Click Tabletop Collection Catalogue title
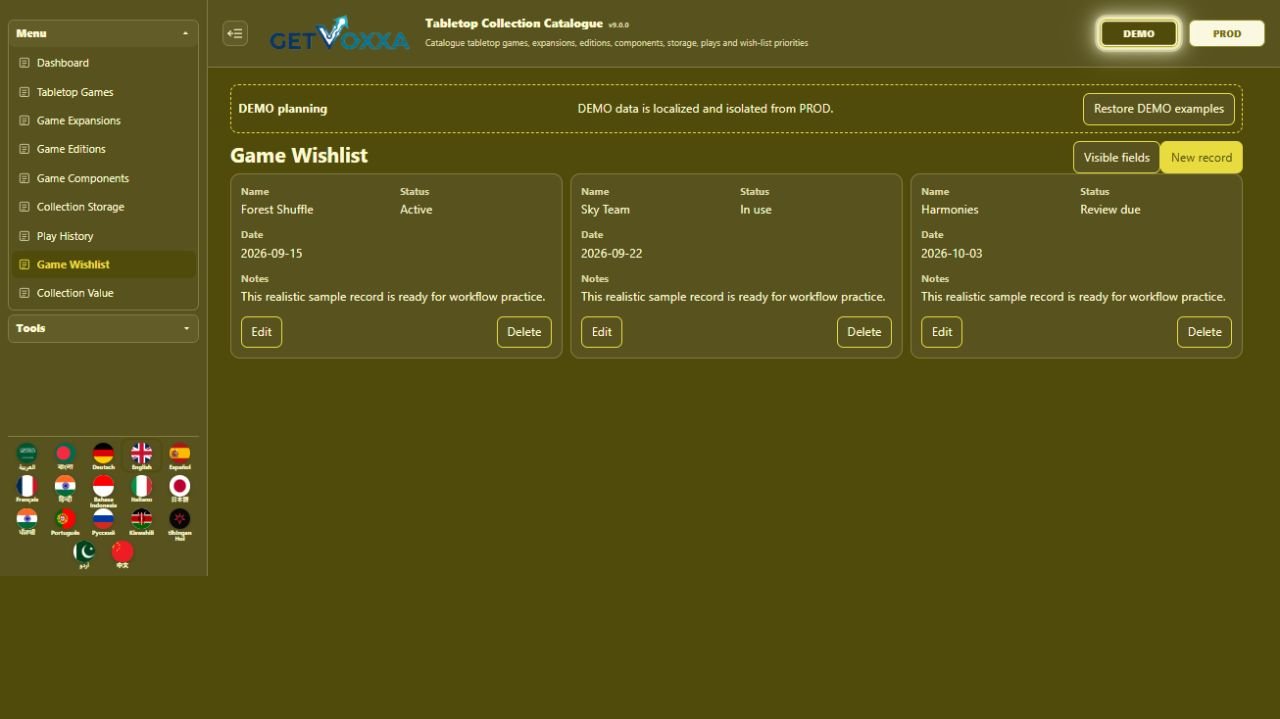 [x=514, y=23]
